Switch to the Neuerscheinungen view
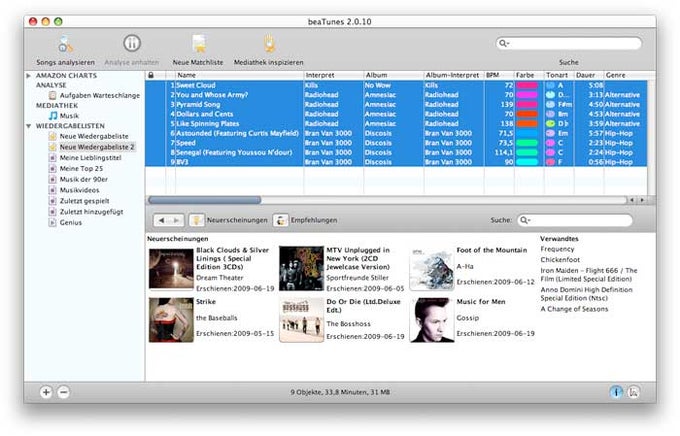Image resolution: width=680 pixels, height=436 pixels. [229, 220]
